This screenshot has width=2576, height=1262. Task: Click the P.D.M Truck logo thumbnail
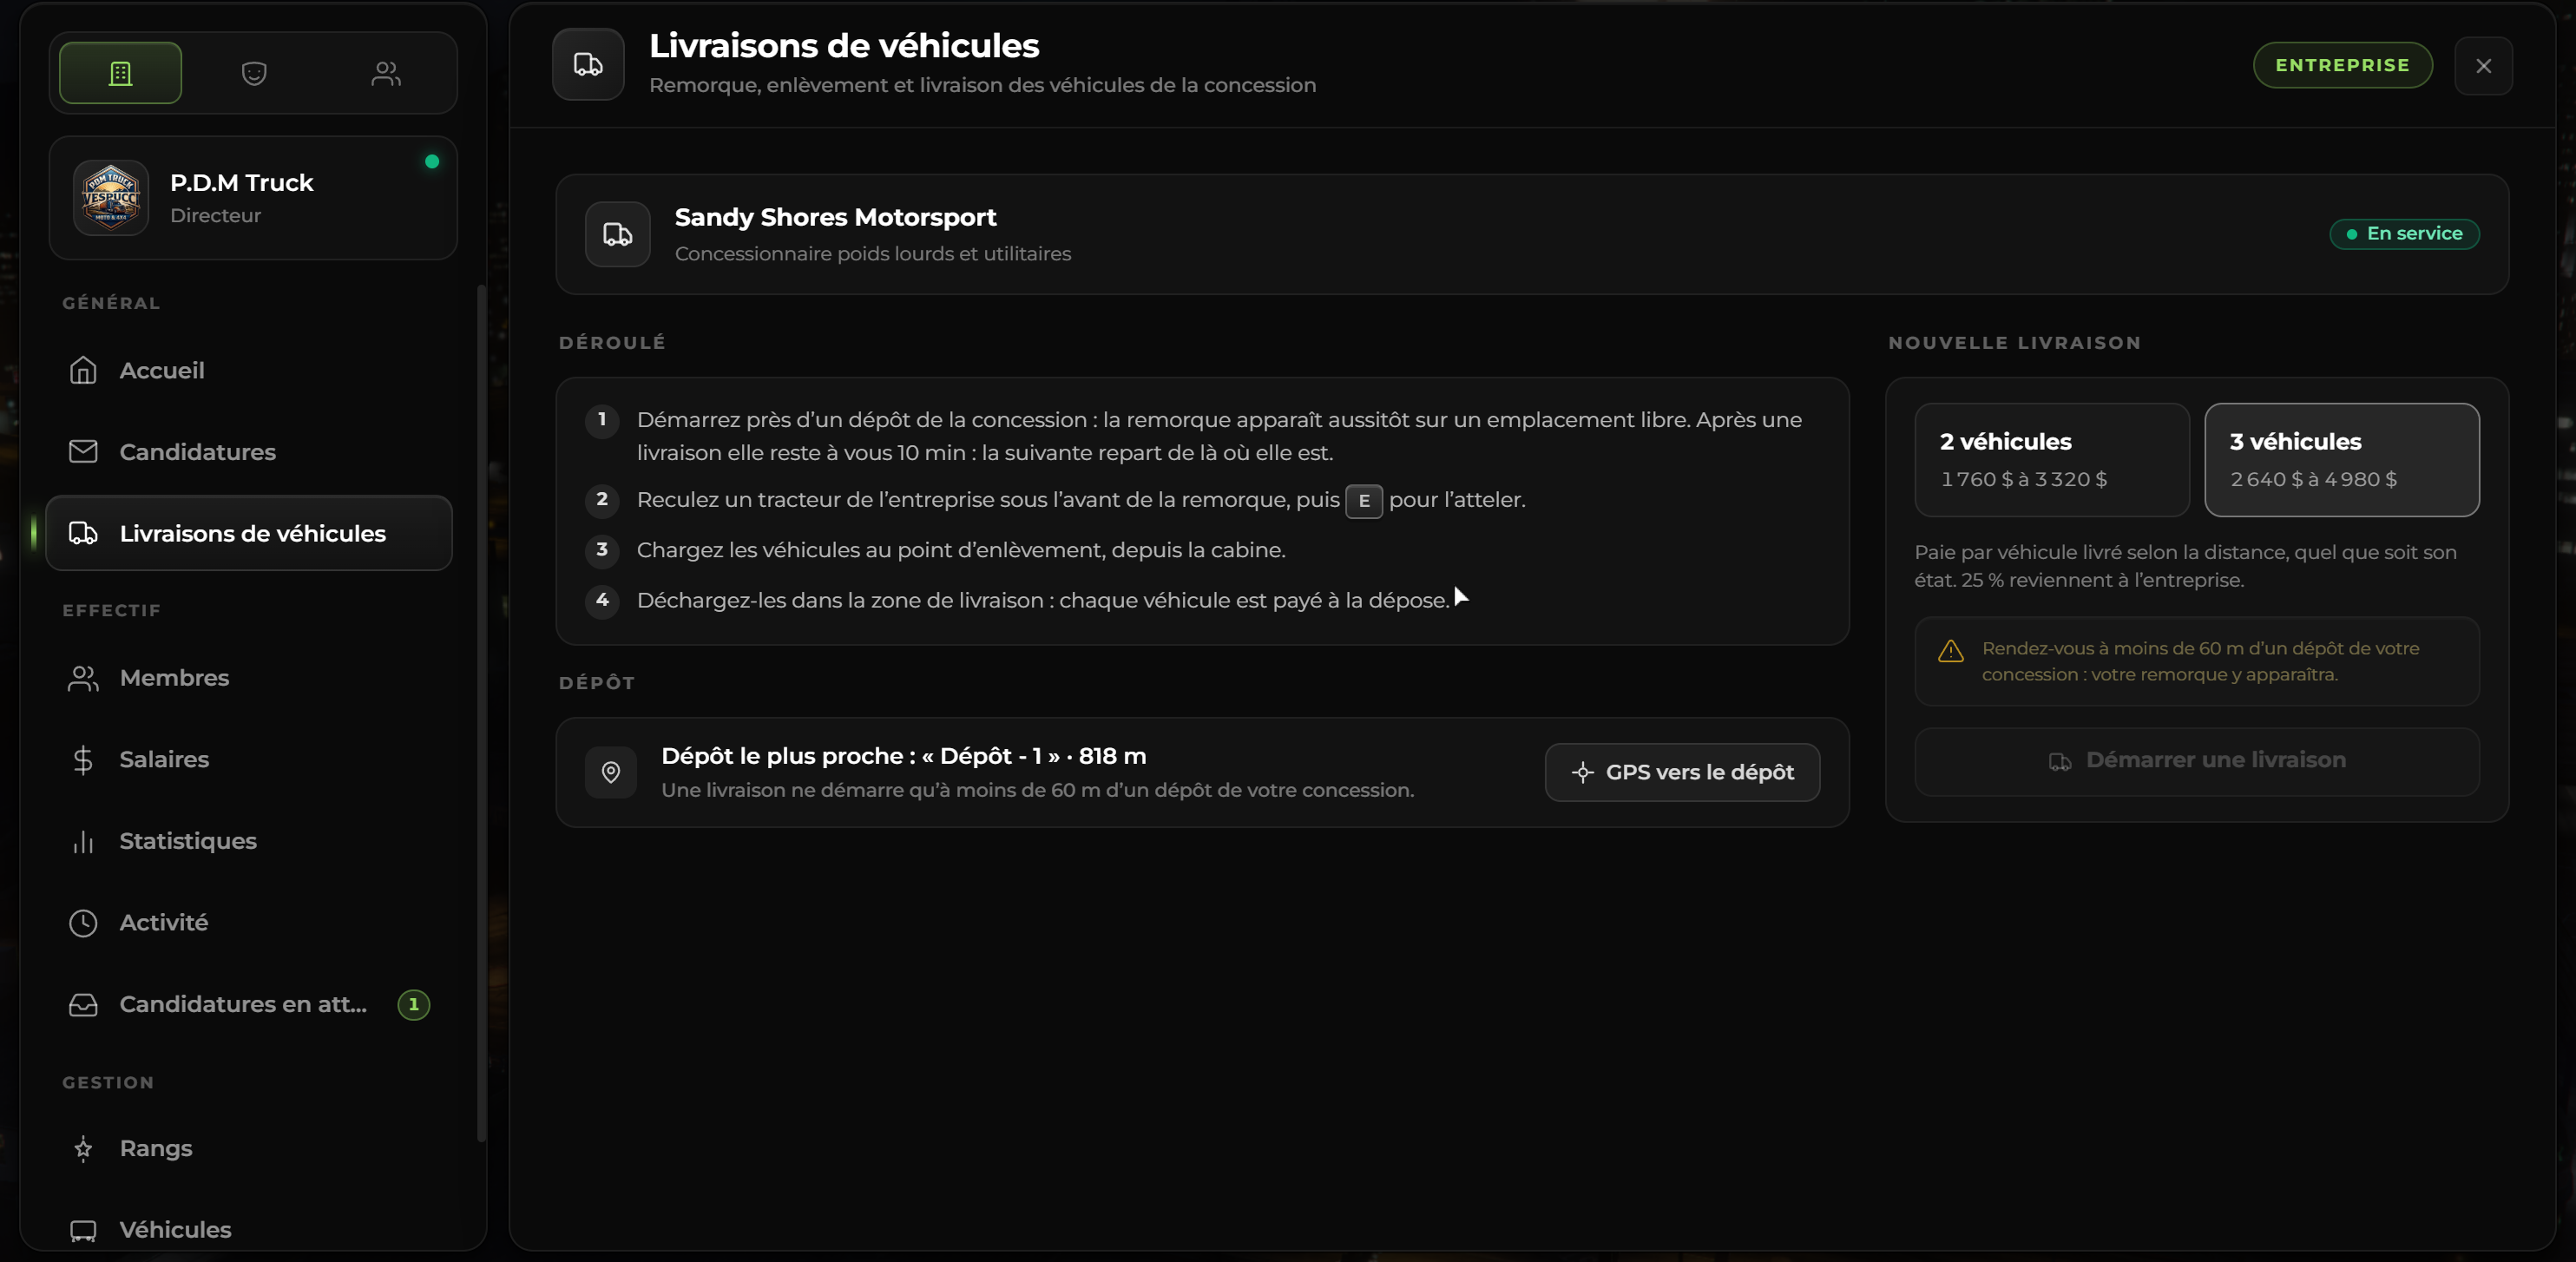(111, 198)
